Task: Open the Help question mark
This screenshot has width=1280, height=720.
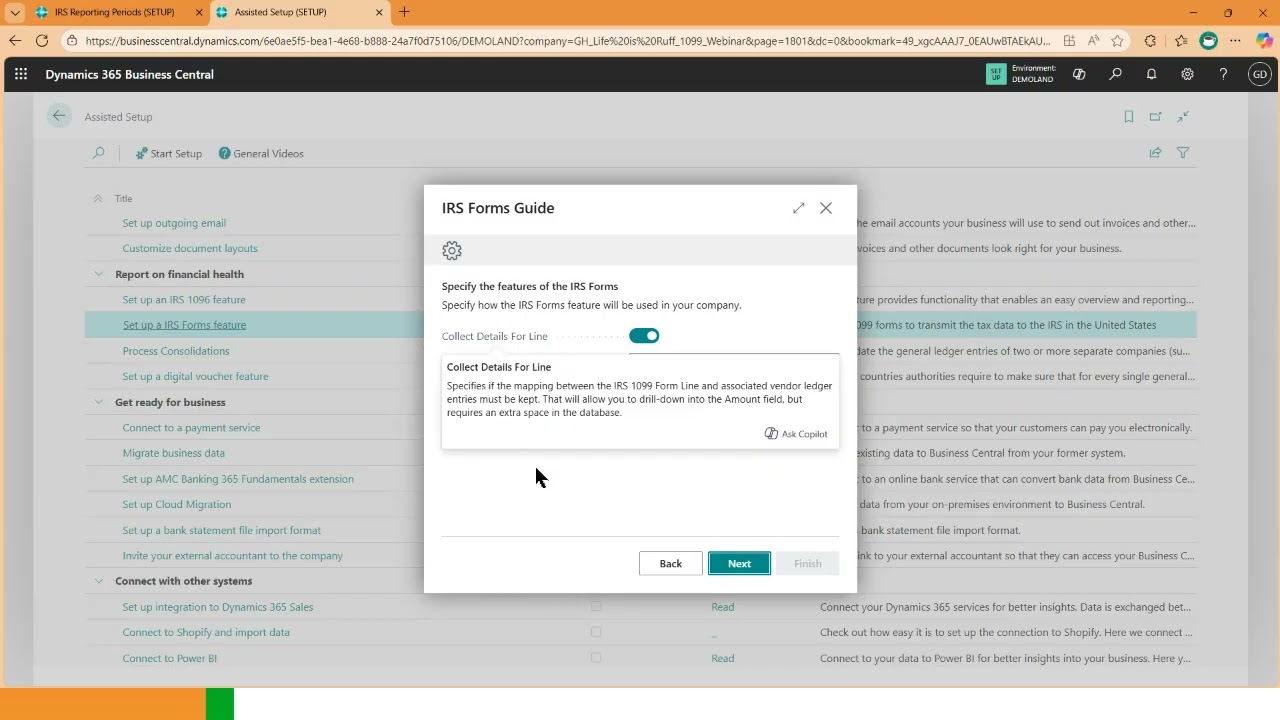Action: coord(1223,74)
